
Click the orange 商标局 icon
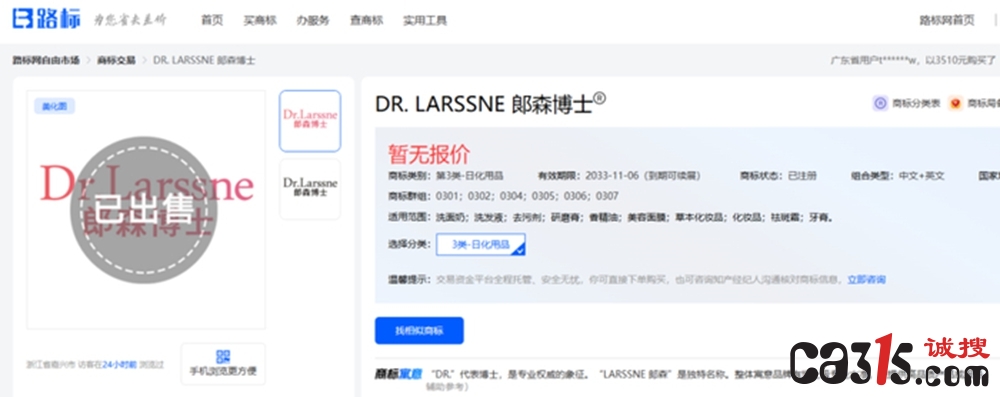click(x=955, y=103)
